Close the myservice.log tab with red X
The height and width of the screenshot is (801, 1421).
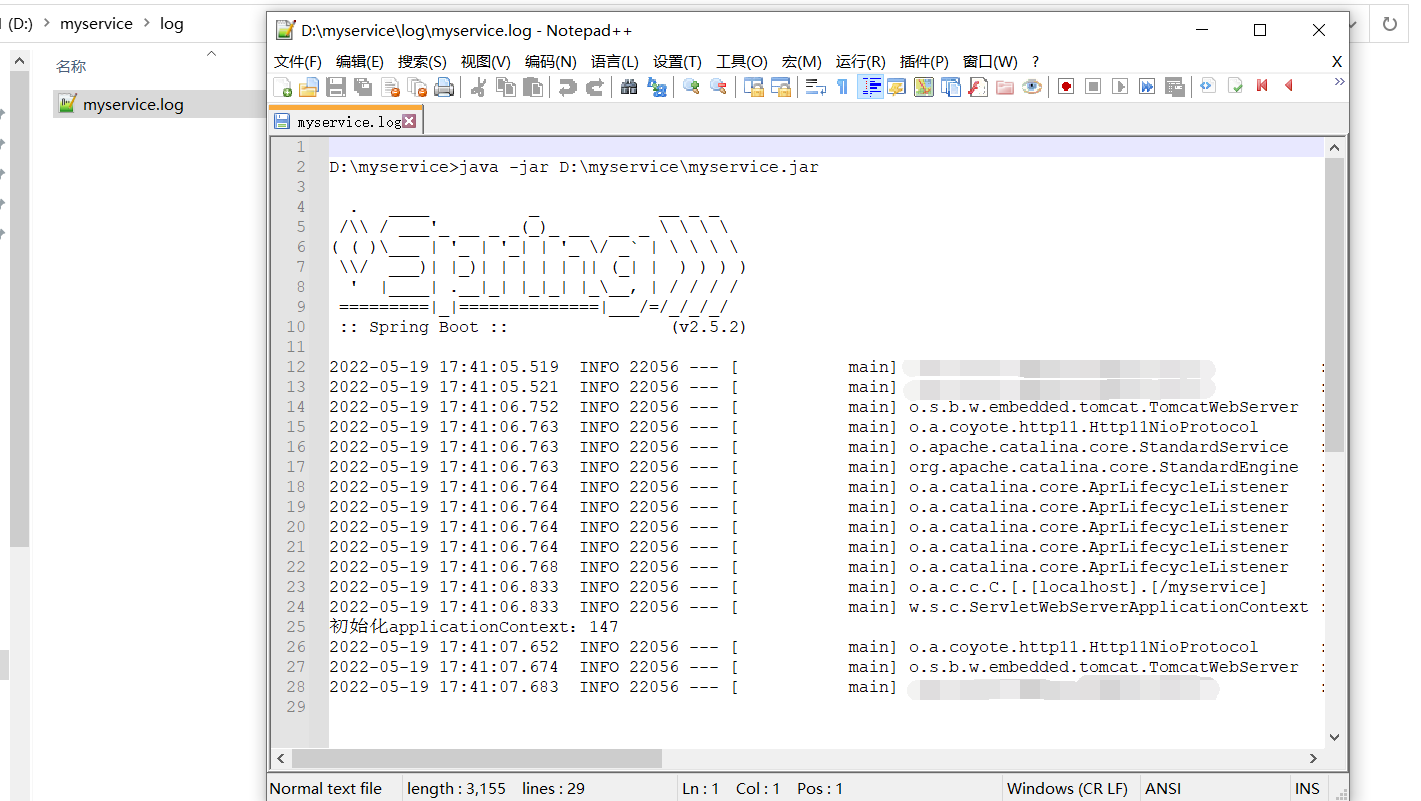[x=409, y=121]
